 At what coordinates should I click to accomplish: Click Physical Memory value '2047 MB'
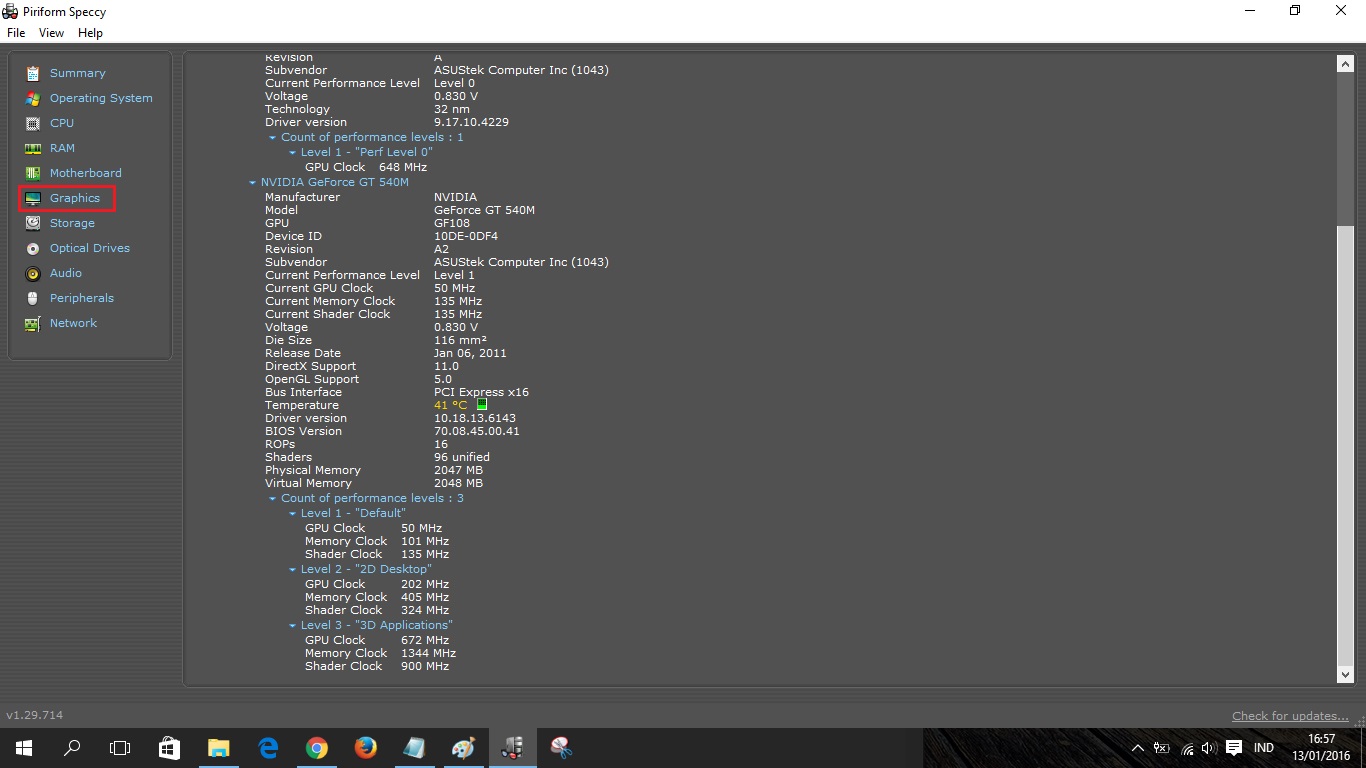[x=458, y=470]
